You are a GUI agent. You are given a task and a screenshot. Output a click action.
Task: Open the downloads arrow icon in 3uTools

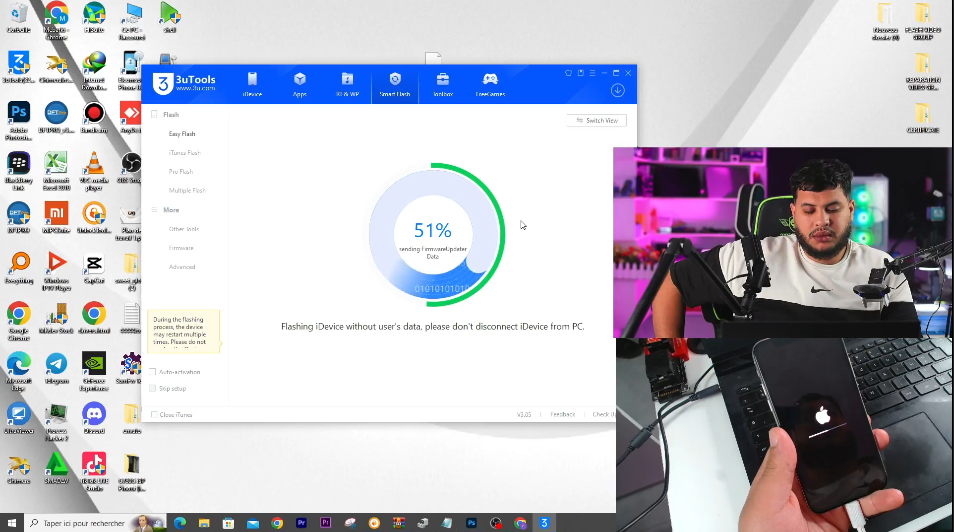tap(618, 90)
